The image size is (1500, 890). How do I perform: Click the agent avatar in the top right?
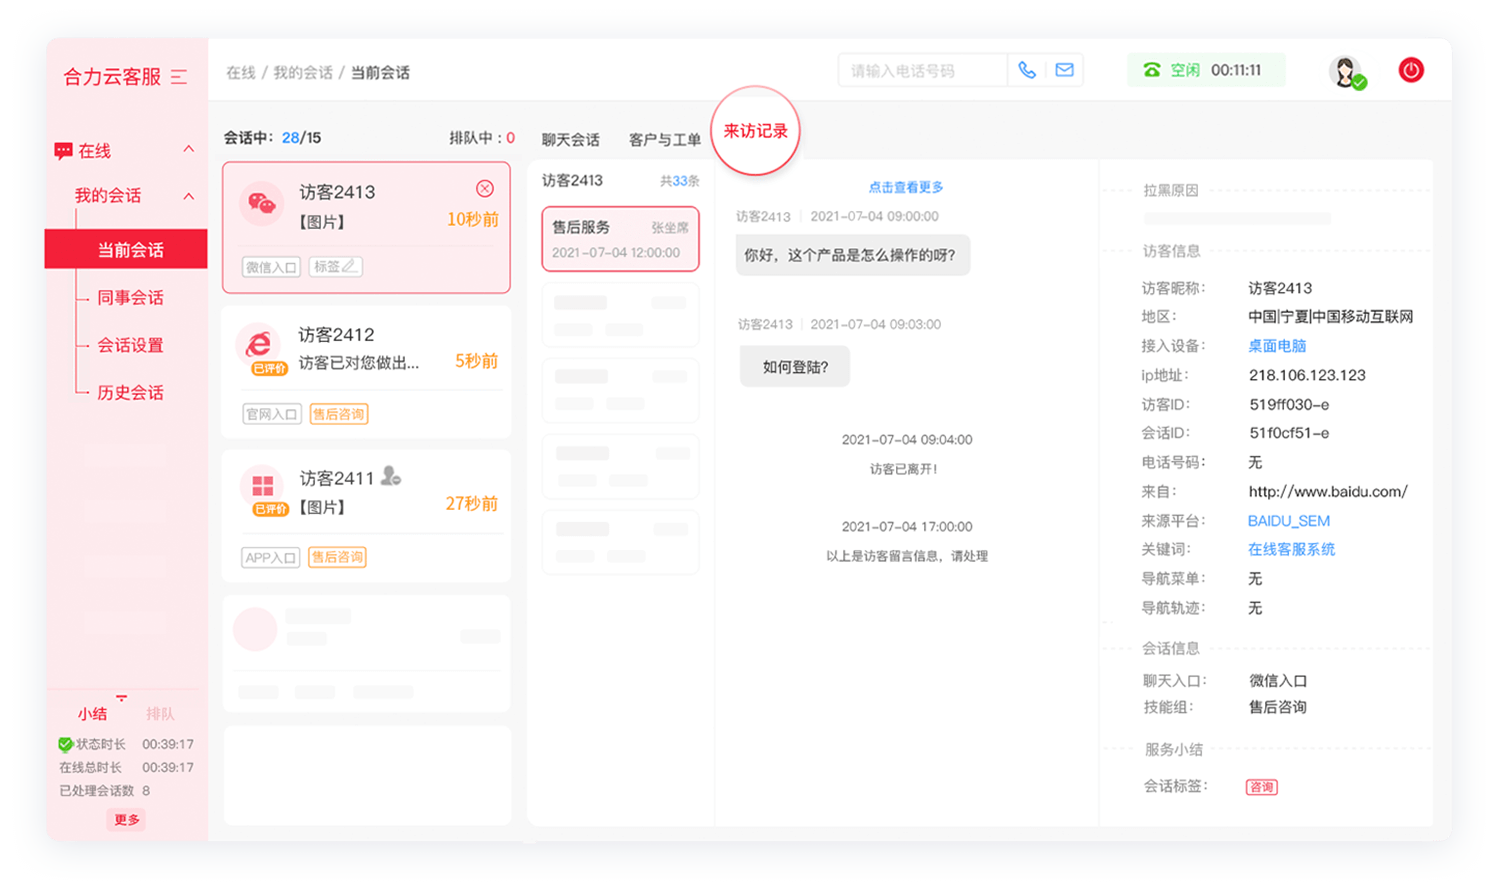tap(1346, 70)
